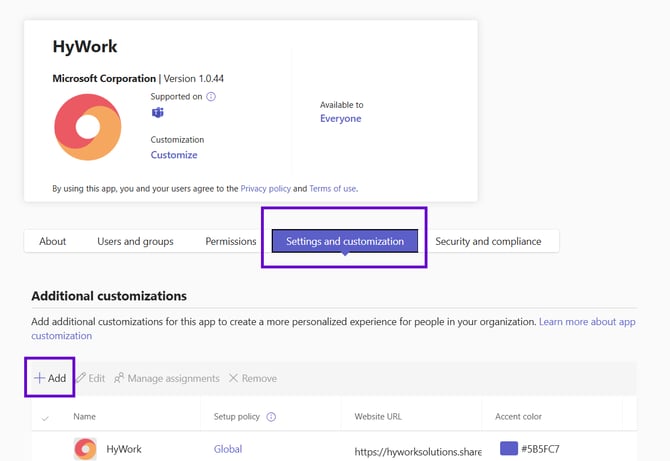Click the large HyWork app logo
The height and width of the screenshot is (461, 670).
(88, 126)
